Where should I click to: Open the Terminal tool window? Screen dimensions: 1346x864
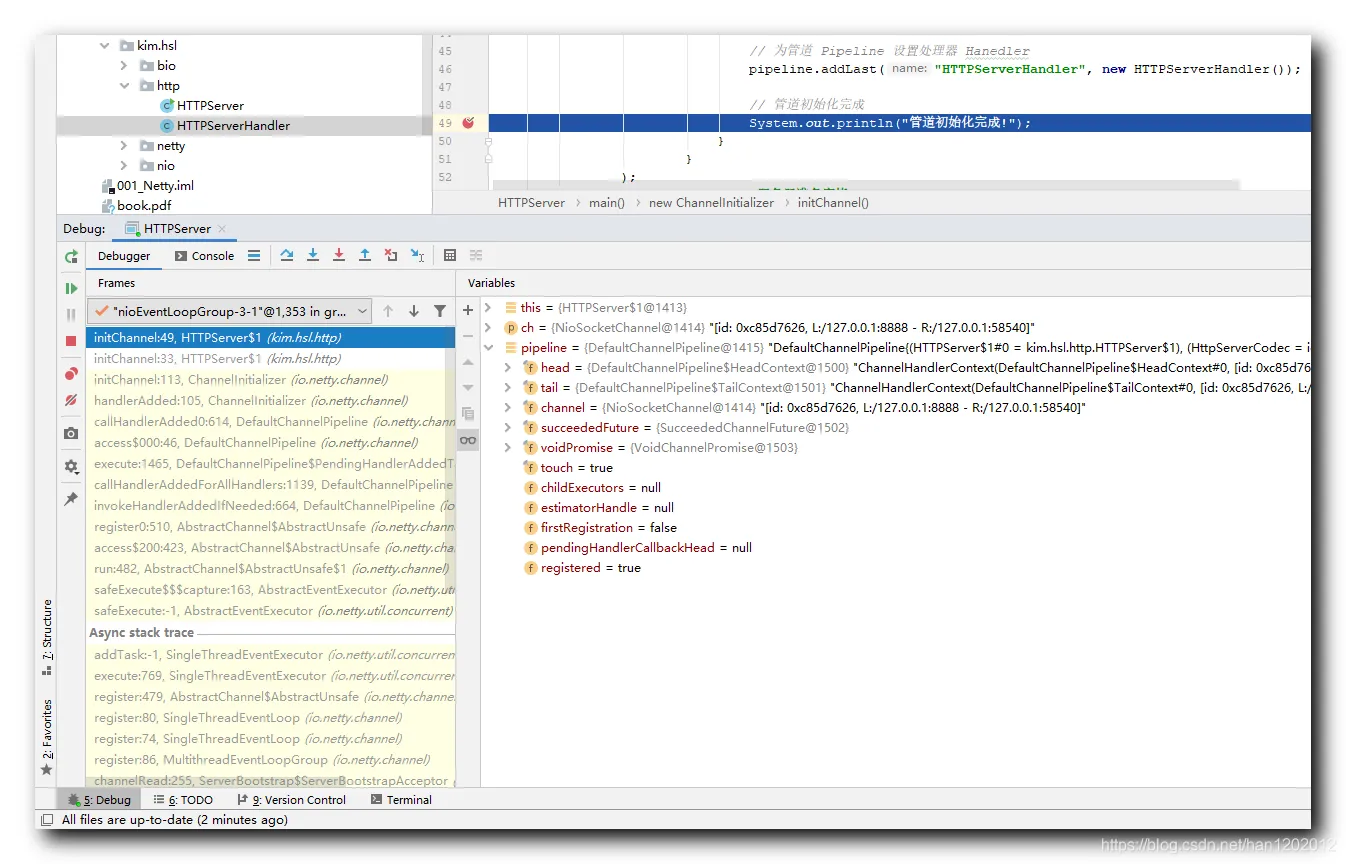pyautogui.click(x=401, y=800)
